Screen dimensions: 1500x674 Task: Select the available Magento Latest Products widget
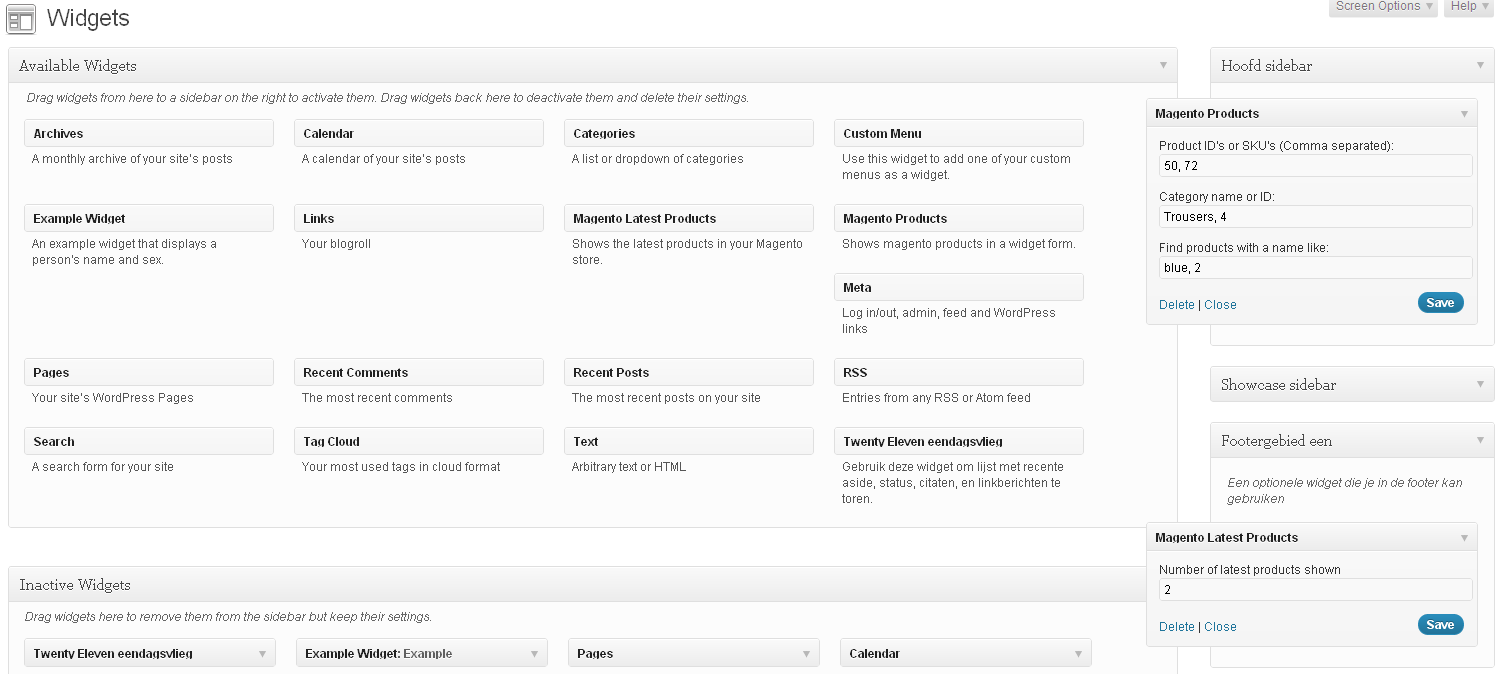pos(689,218)
